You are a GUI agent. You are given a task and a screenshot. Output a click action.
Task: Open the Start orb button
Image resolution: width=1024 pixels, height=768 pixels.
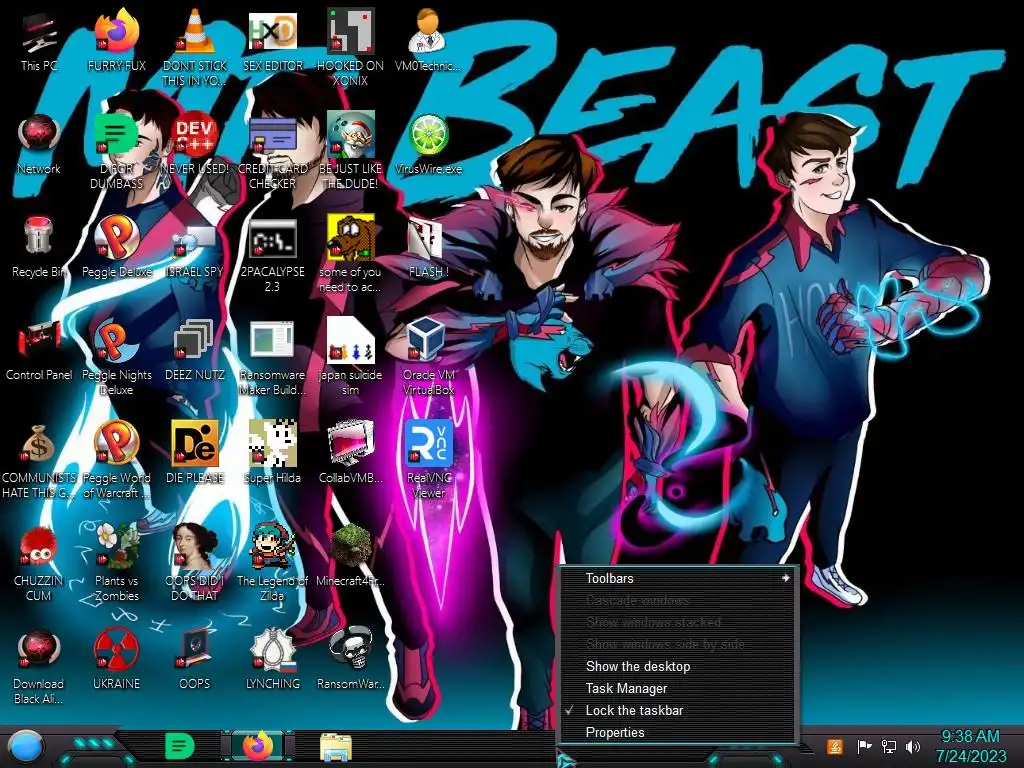click(25, 746)
